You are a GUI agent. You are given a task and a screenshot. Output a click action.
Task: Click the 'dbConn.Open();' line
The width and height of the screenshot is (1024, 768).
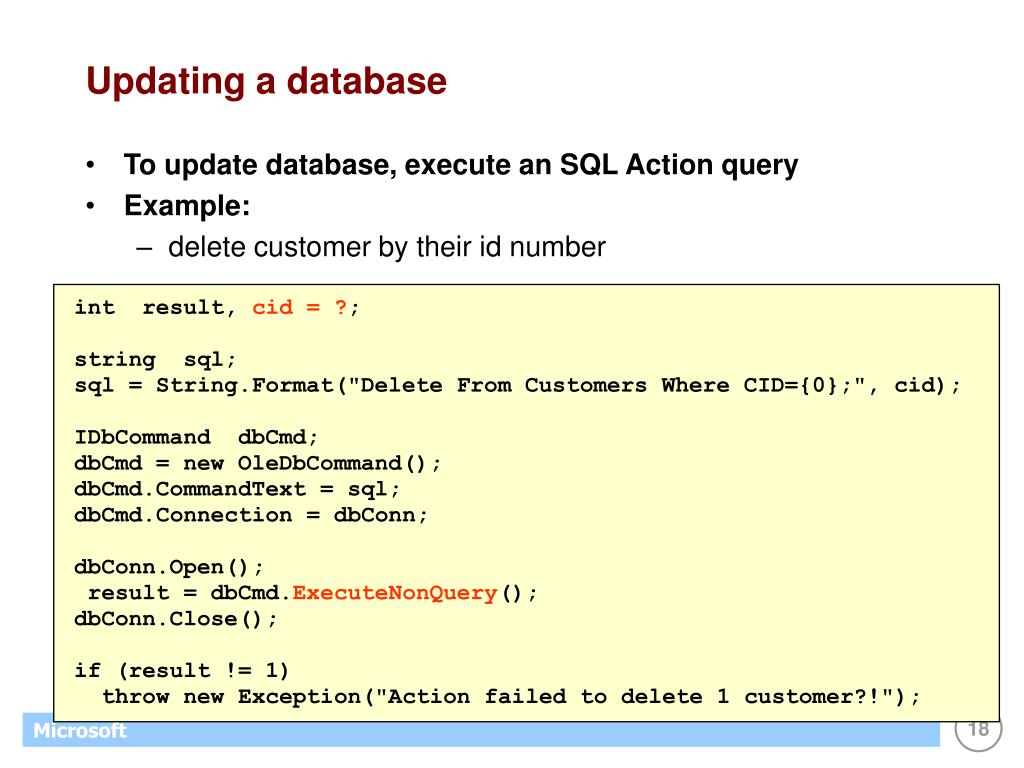[168, 567]
